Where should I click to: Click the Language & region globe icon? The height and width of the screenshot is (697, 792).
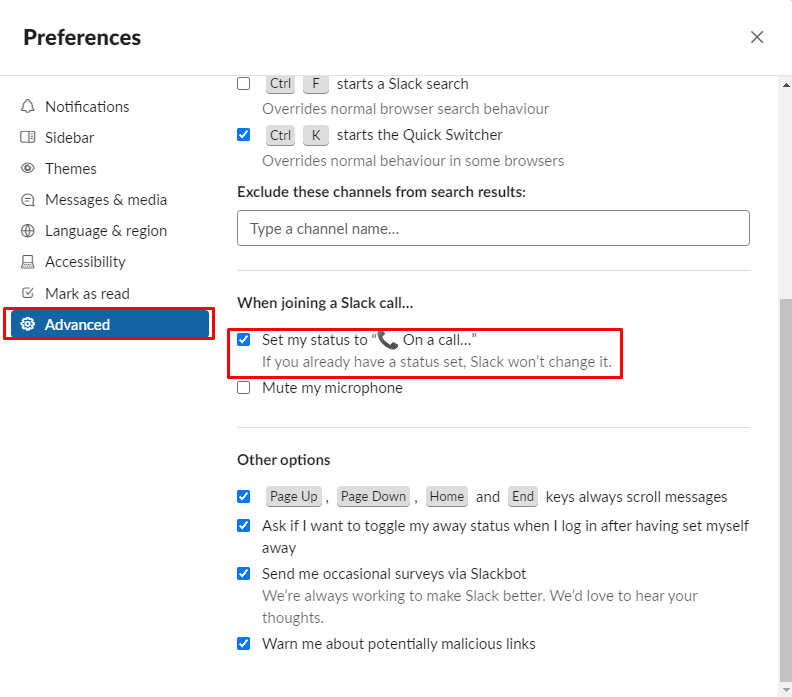pos(27,231)
